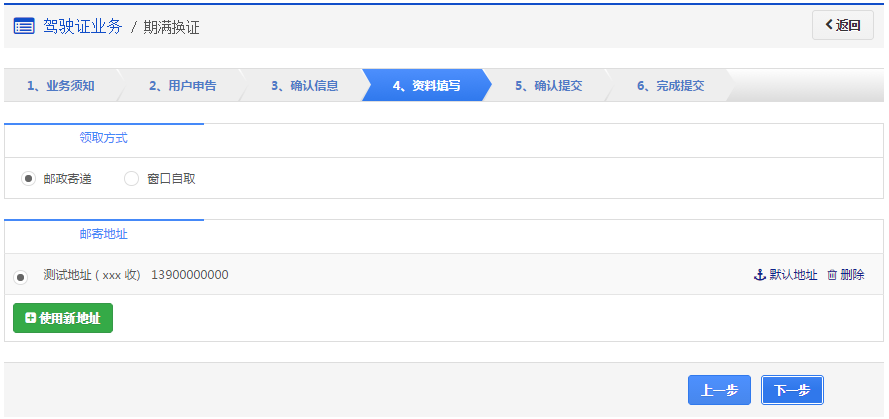
Task: Click the 测试地址 ( xxx 收) text
Action: click(x=92, y=275)
